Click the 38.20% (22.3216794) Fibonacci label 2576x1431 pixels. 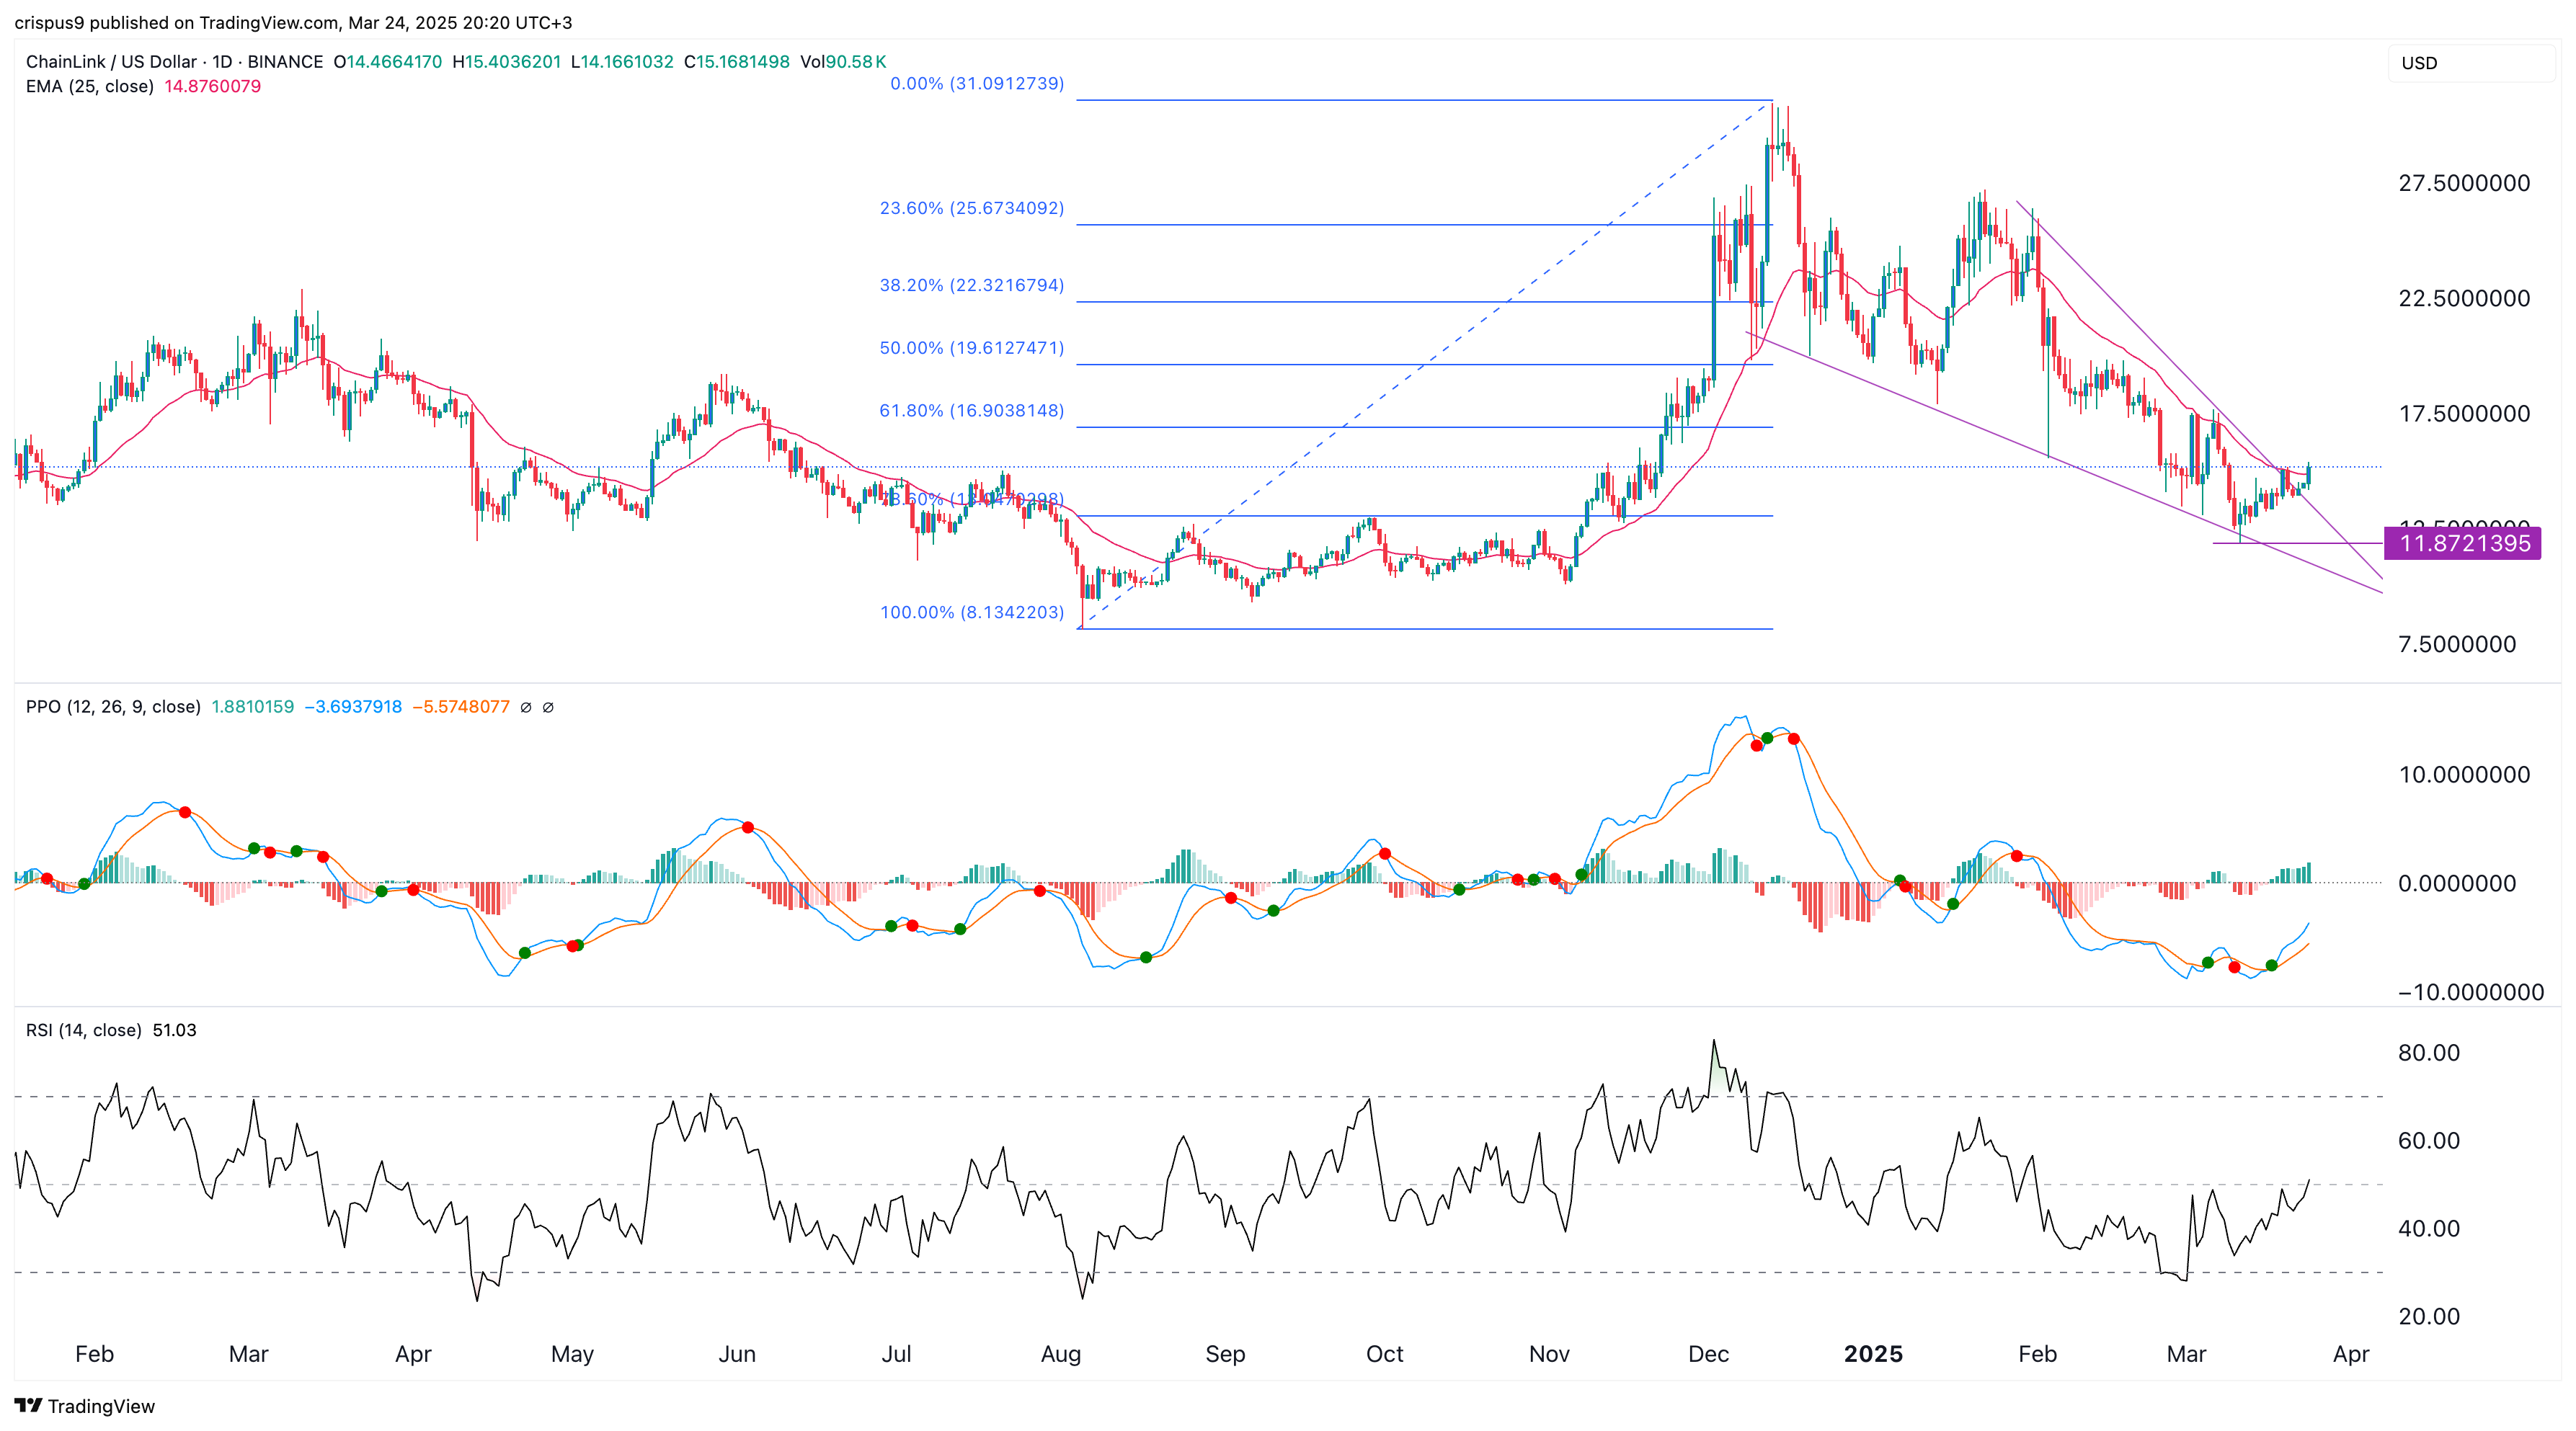click(x=972, y=285)
